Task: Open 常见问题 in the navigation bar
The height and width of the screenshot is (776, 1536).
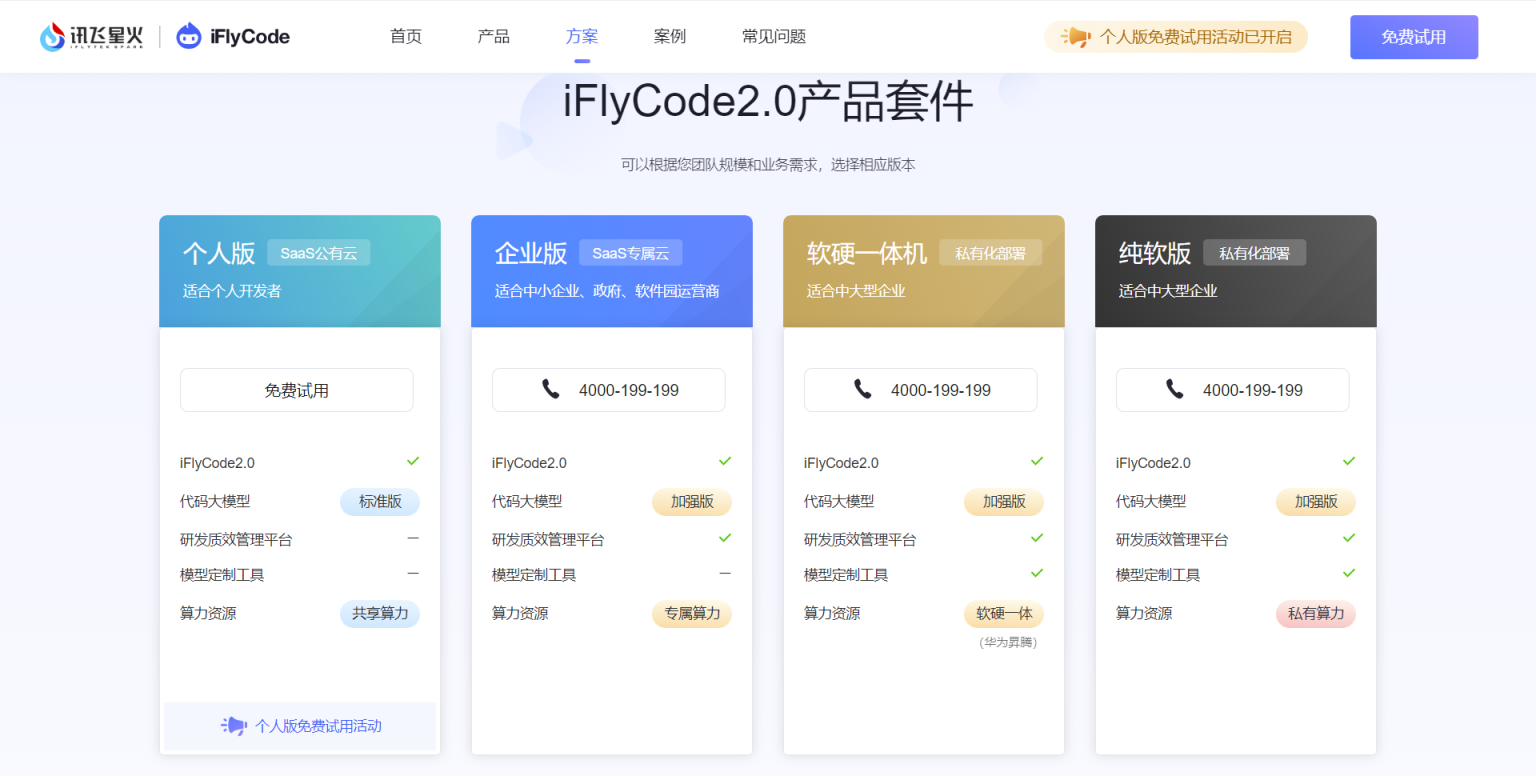Action: pyautogui.click(x=774, y=37)
